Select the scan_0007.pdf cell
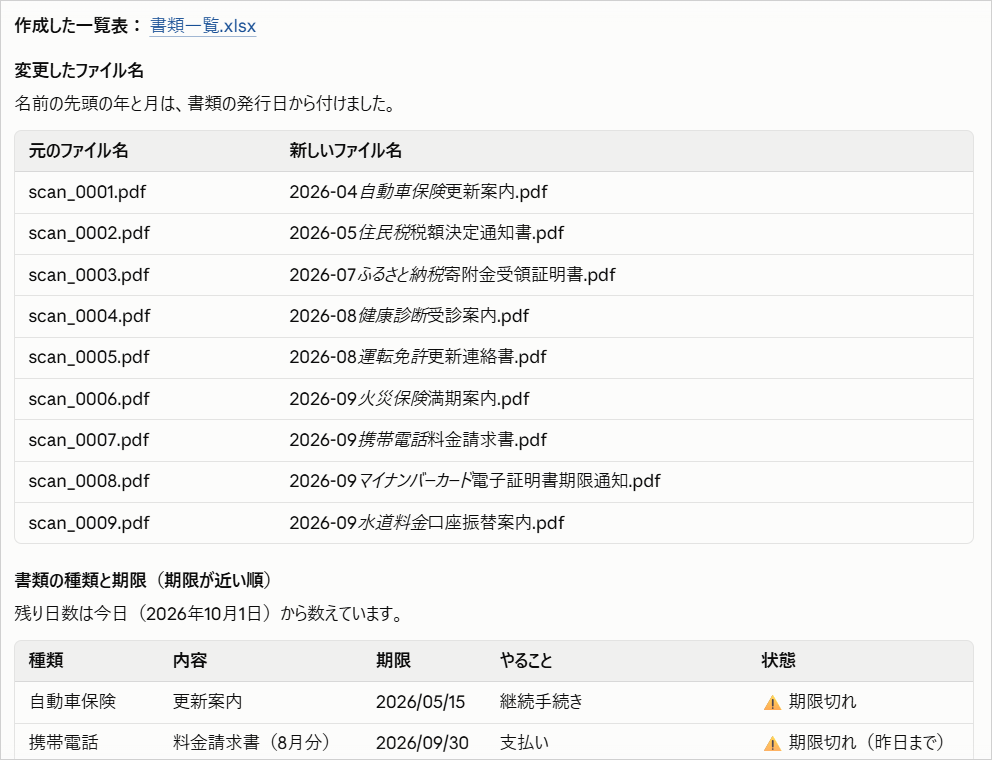The height and width of the screenshot is (760, 992). [89, 440]
